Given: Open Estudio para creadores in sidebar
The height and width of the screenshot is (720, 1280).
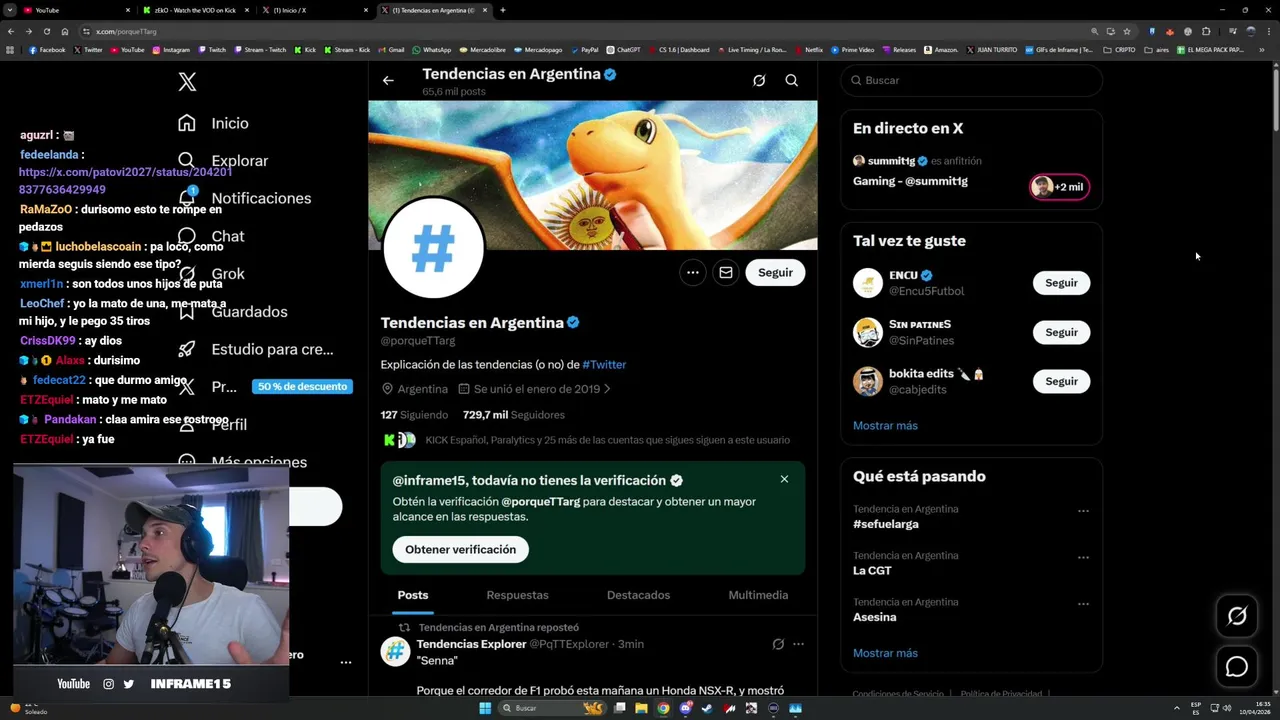Looking at the screenshot, I should pos(255,349).
